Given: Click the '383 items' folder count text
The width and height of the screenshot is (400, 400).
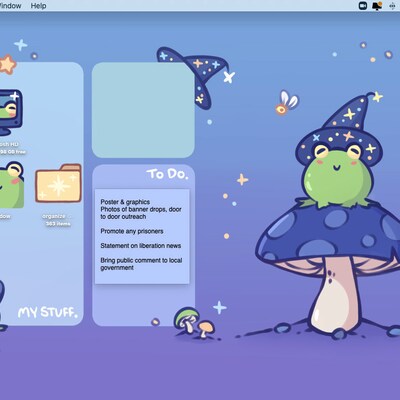Looking at the screenshot, I should (x=58, y=224).
